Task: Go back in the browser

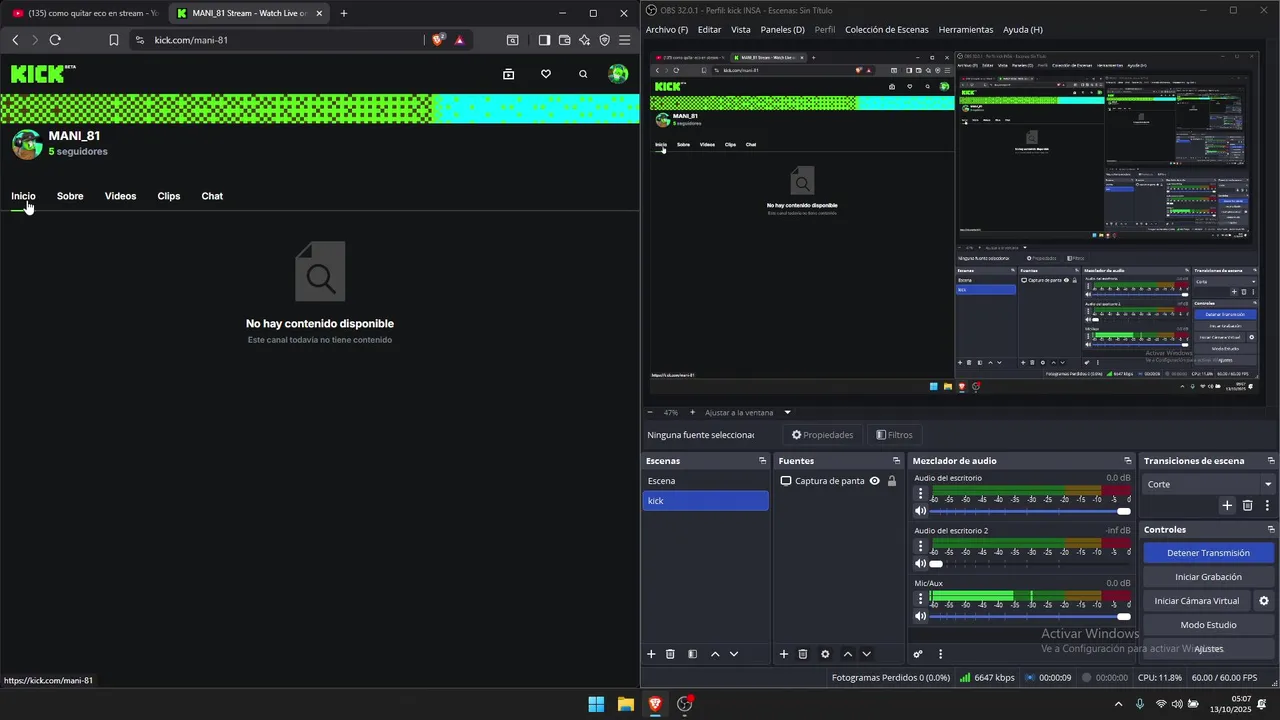Action: click(15, 40)
